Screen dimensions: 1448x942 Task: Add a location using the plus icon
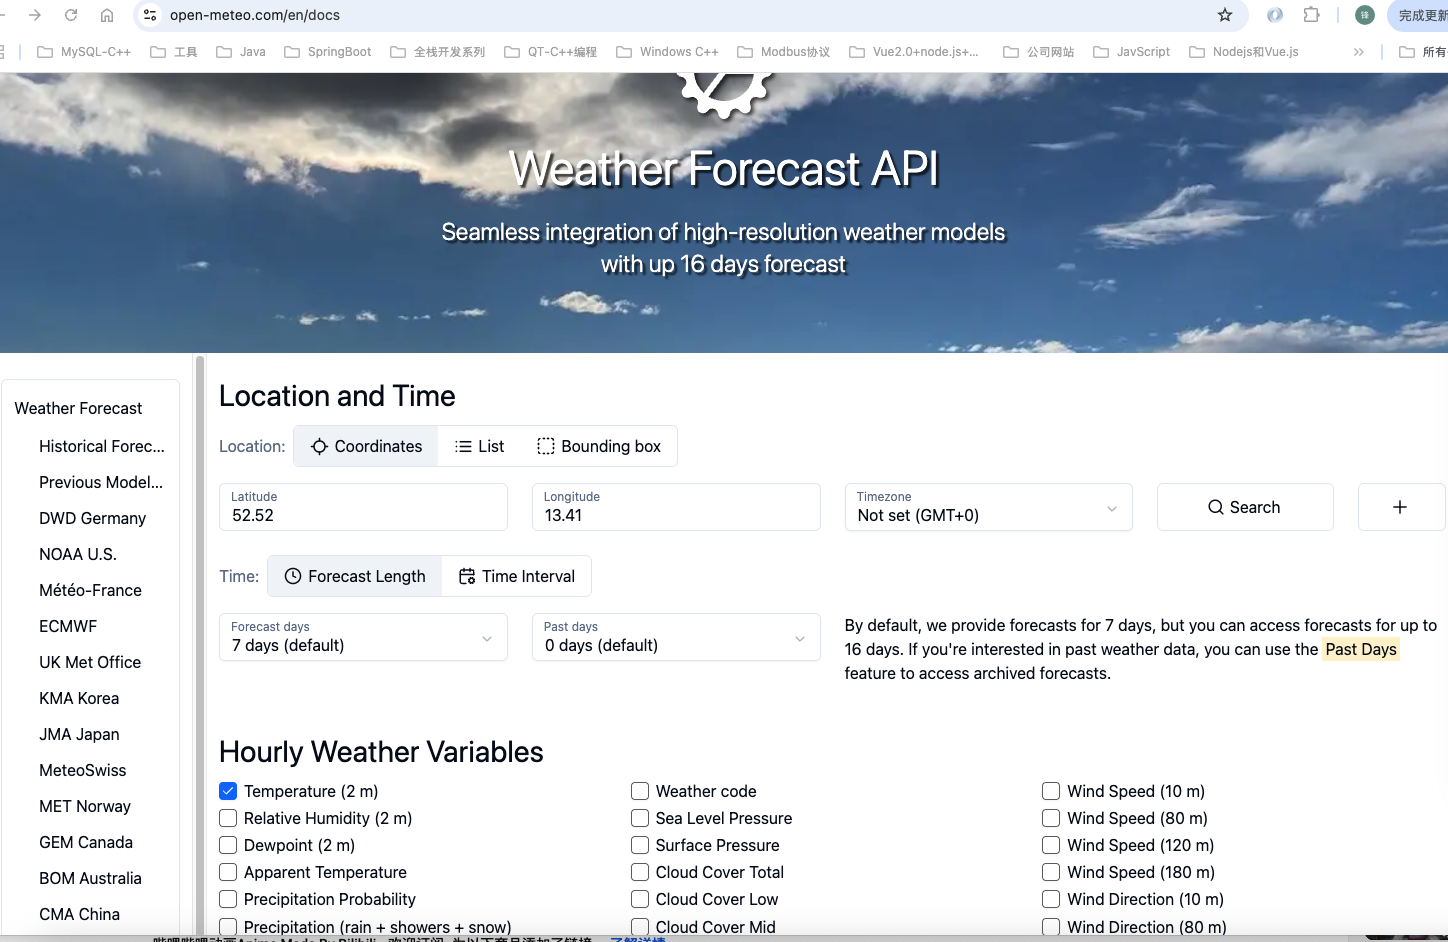[x=1400, y=507]
